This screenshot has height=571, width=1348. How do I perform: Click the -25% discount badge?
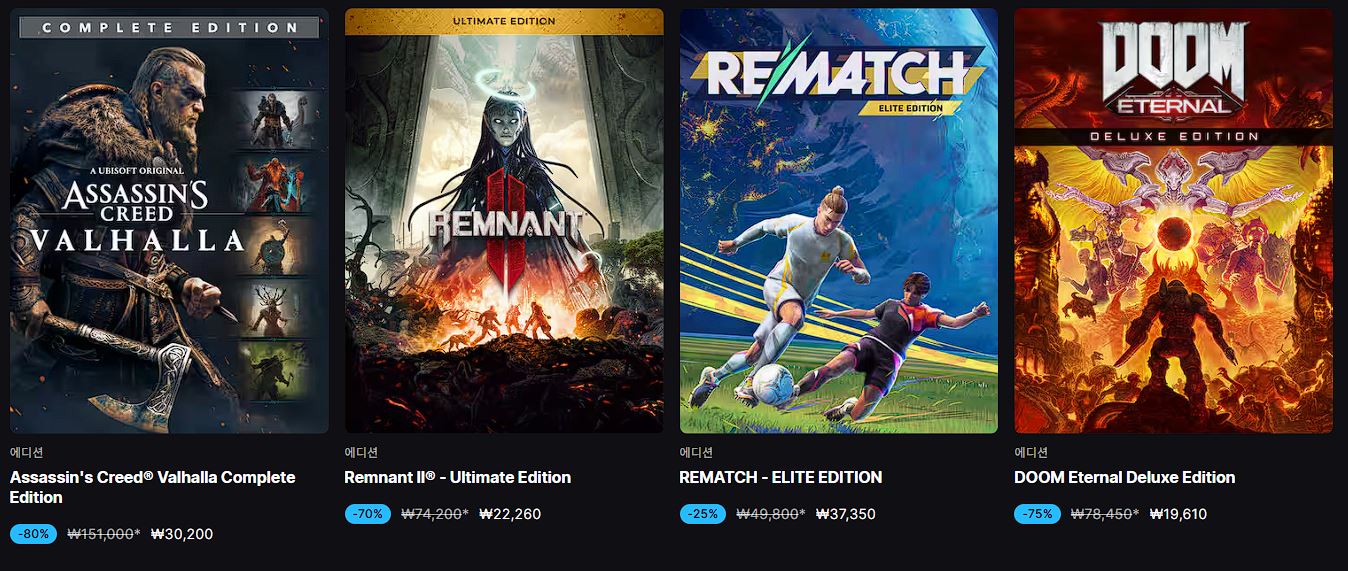tap(703, 514)
